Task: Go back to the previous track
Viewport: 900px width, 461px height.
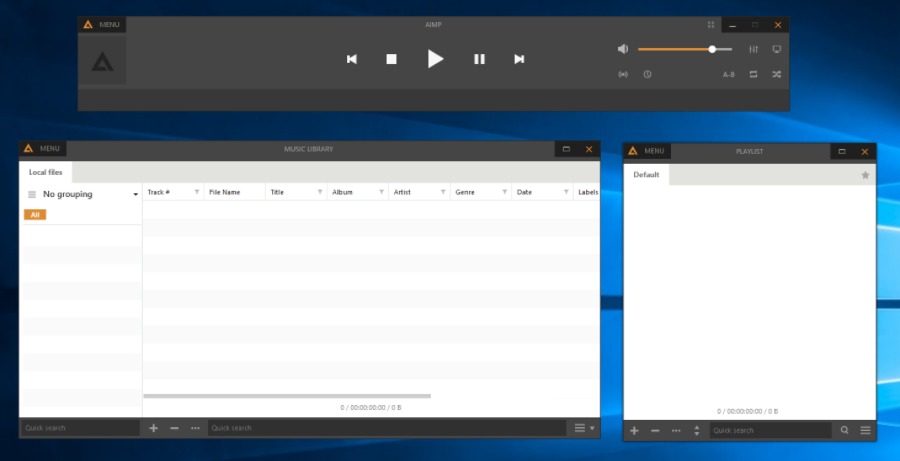Action: click(352, 59)
